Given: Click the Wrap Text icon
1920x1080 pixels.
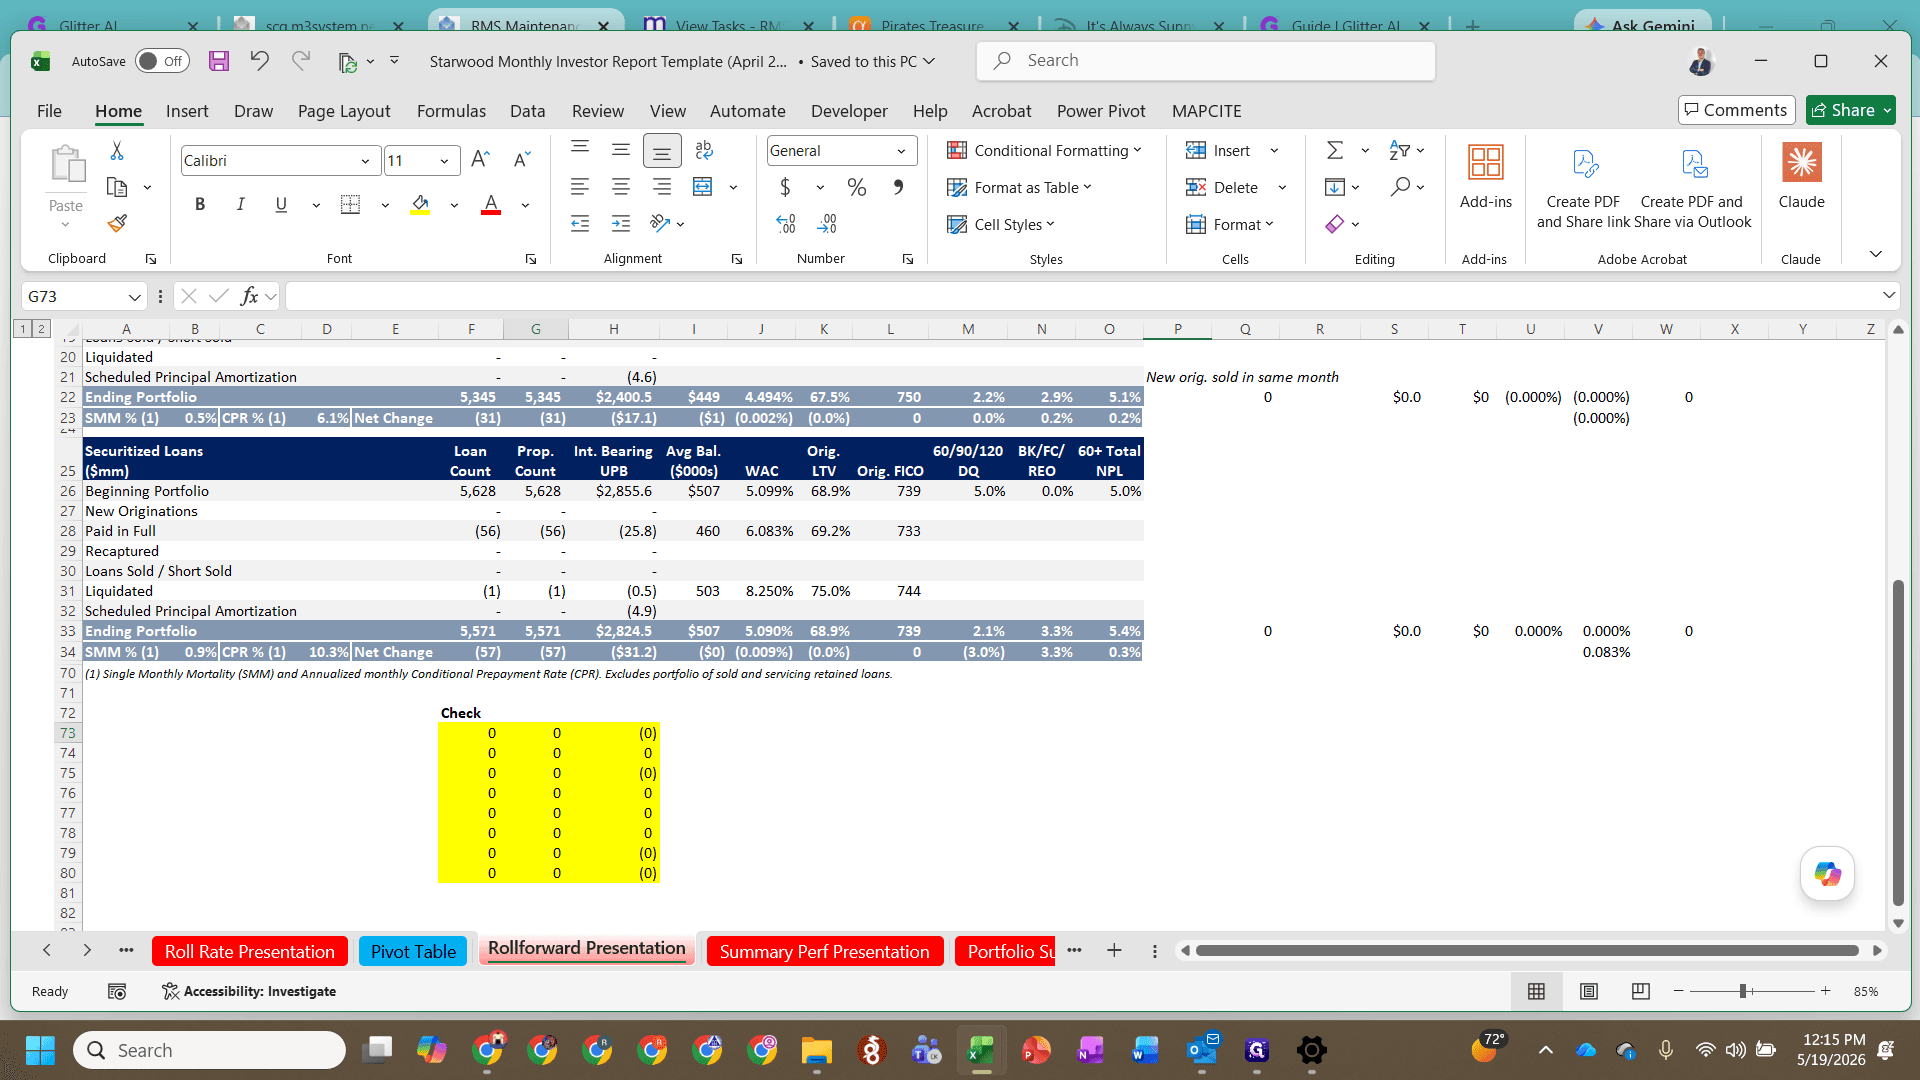Looking at the screenshot, I should (704, 150).
